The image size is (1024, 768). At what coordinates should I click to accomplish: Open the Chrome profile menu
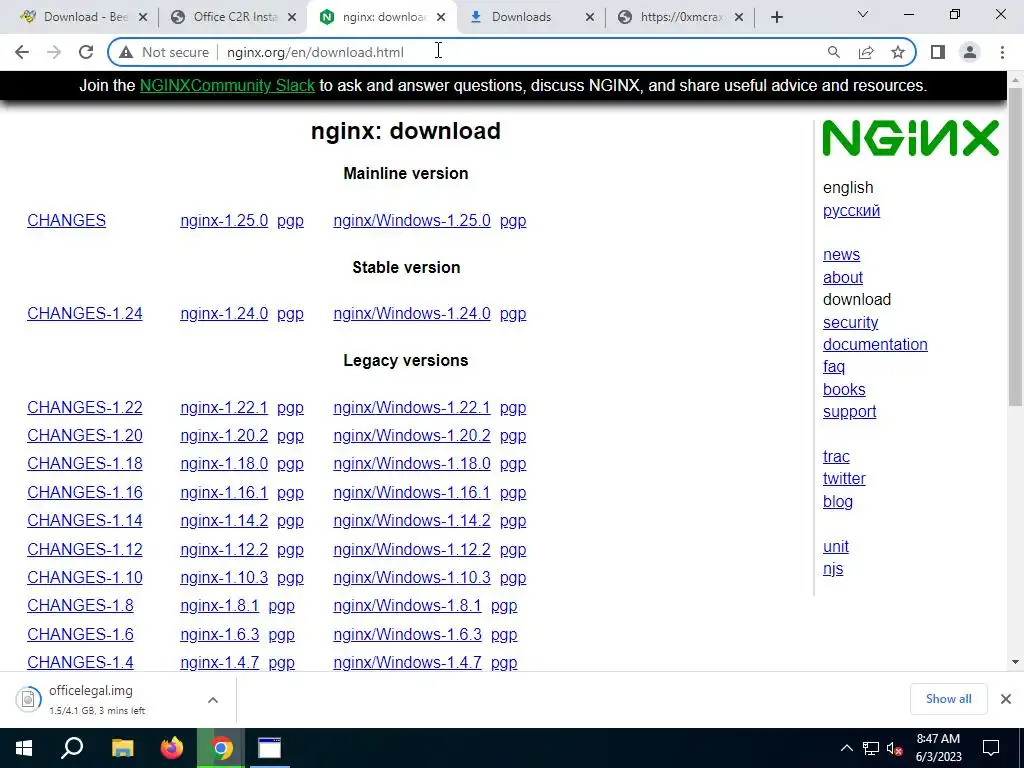[x=970, y=52]
